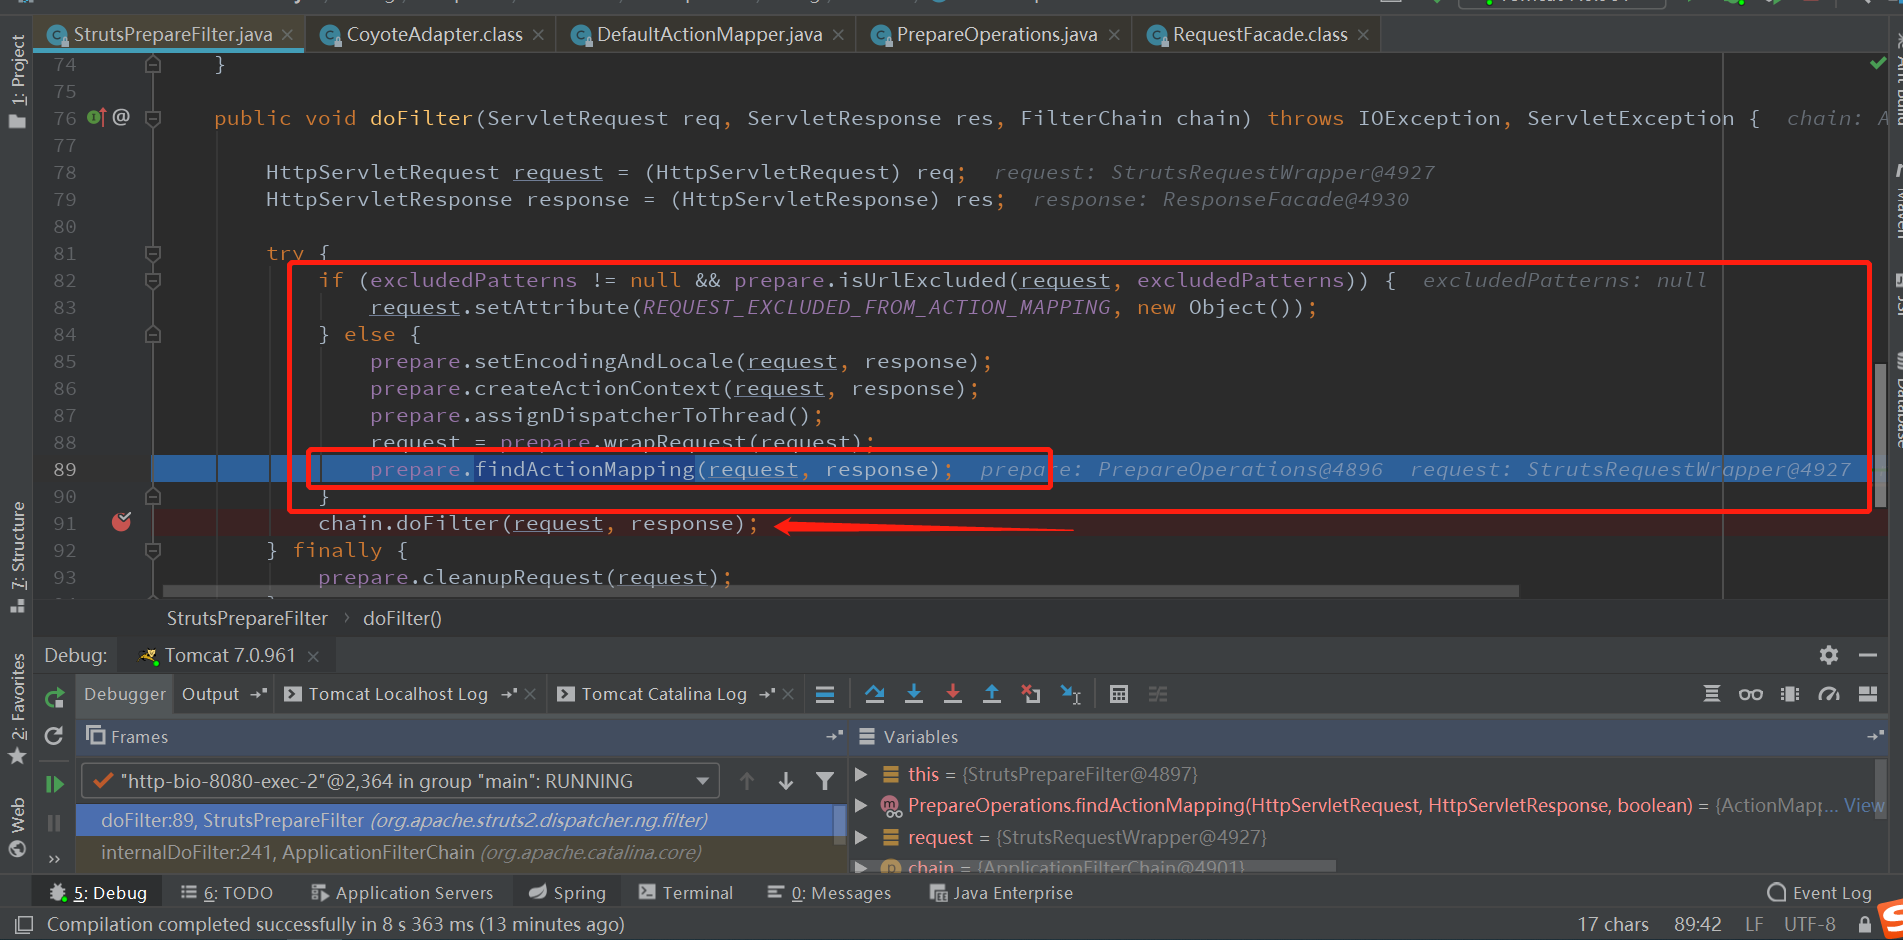
Task: Click Force Step Into red arrow
Action: tap(952, 694)
